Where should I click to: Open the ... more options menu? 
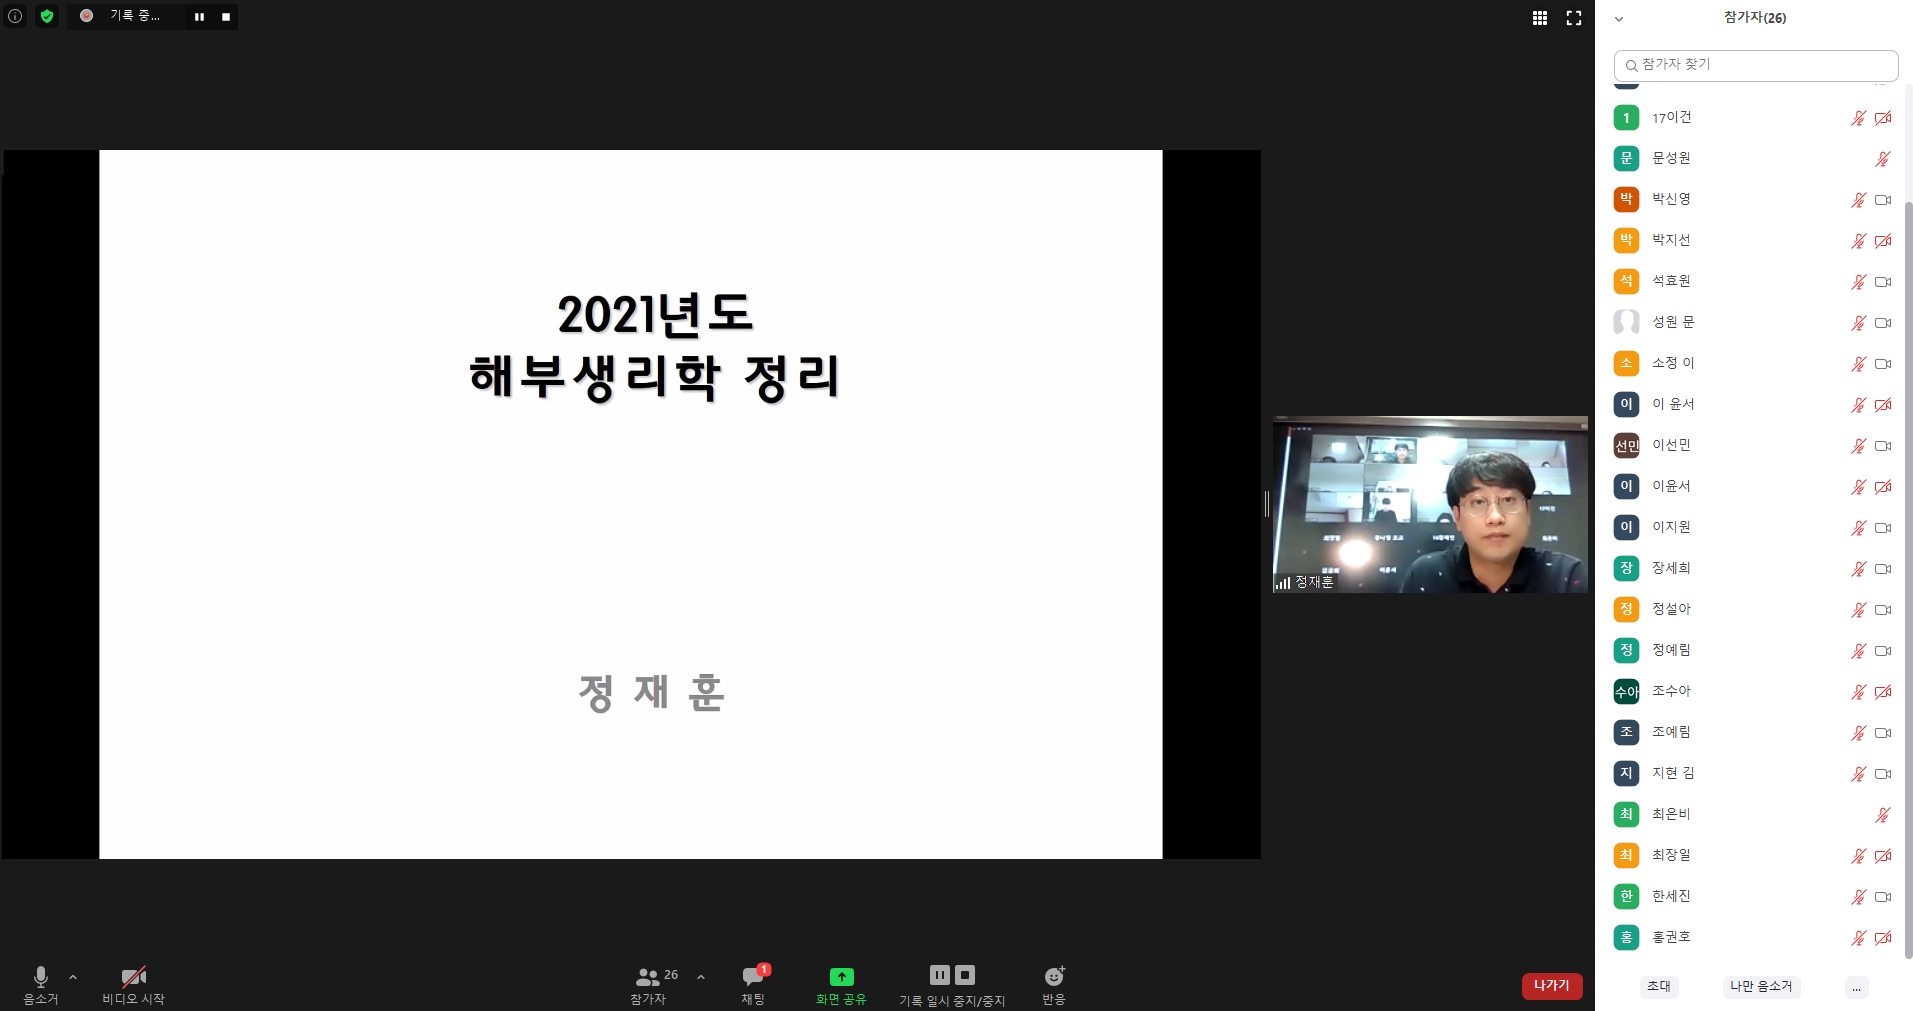point(1856,986)
